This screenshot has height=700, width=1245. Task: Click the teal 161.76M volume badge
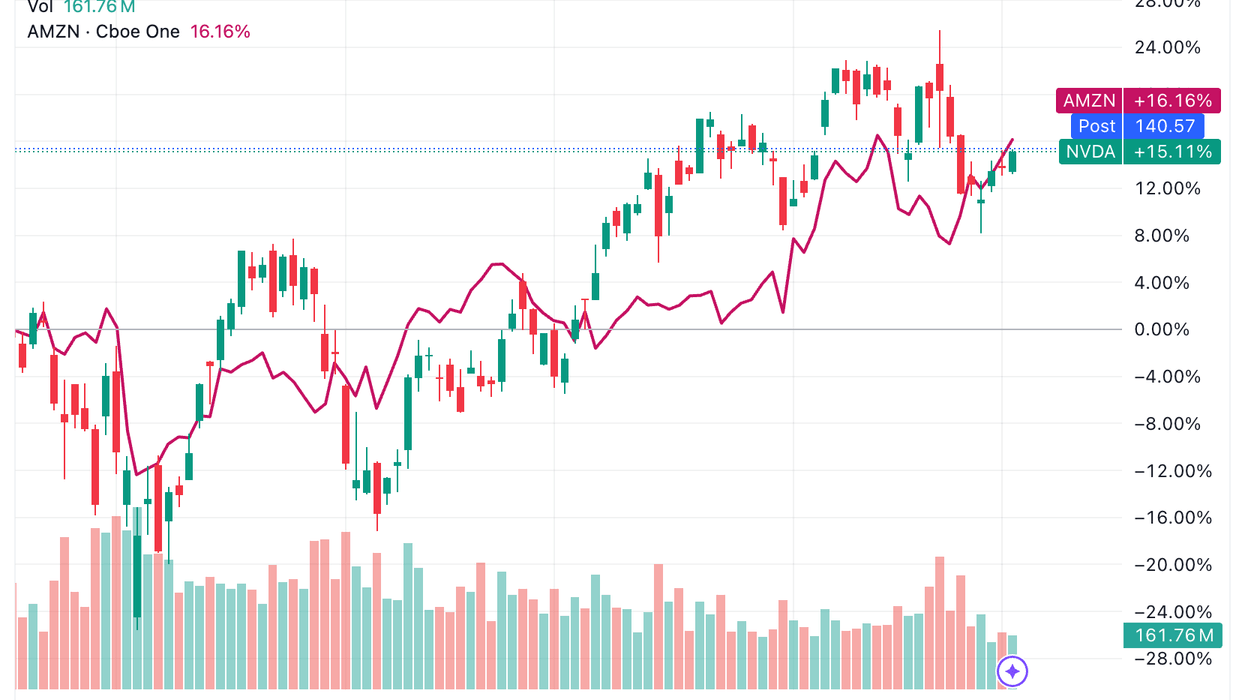(x=1168, y=635)
